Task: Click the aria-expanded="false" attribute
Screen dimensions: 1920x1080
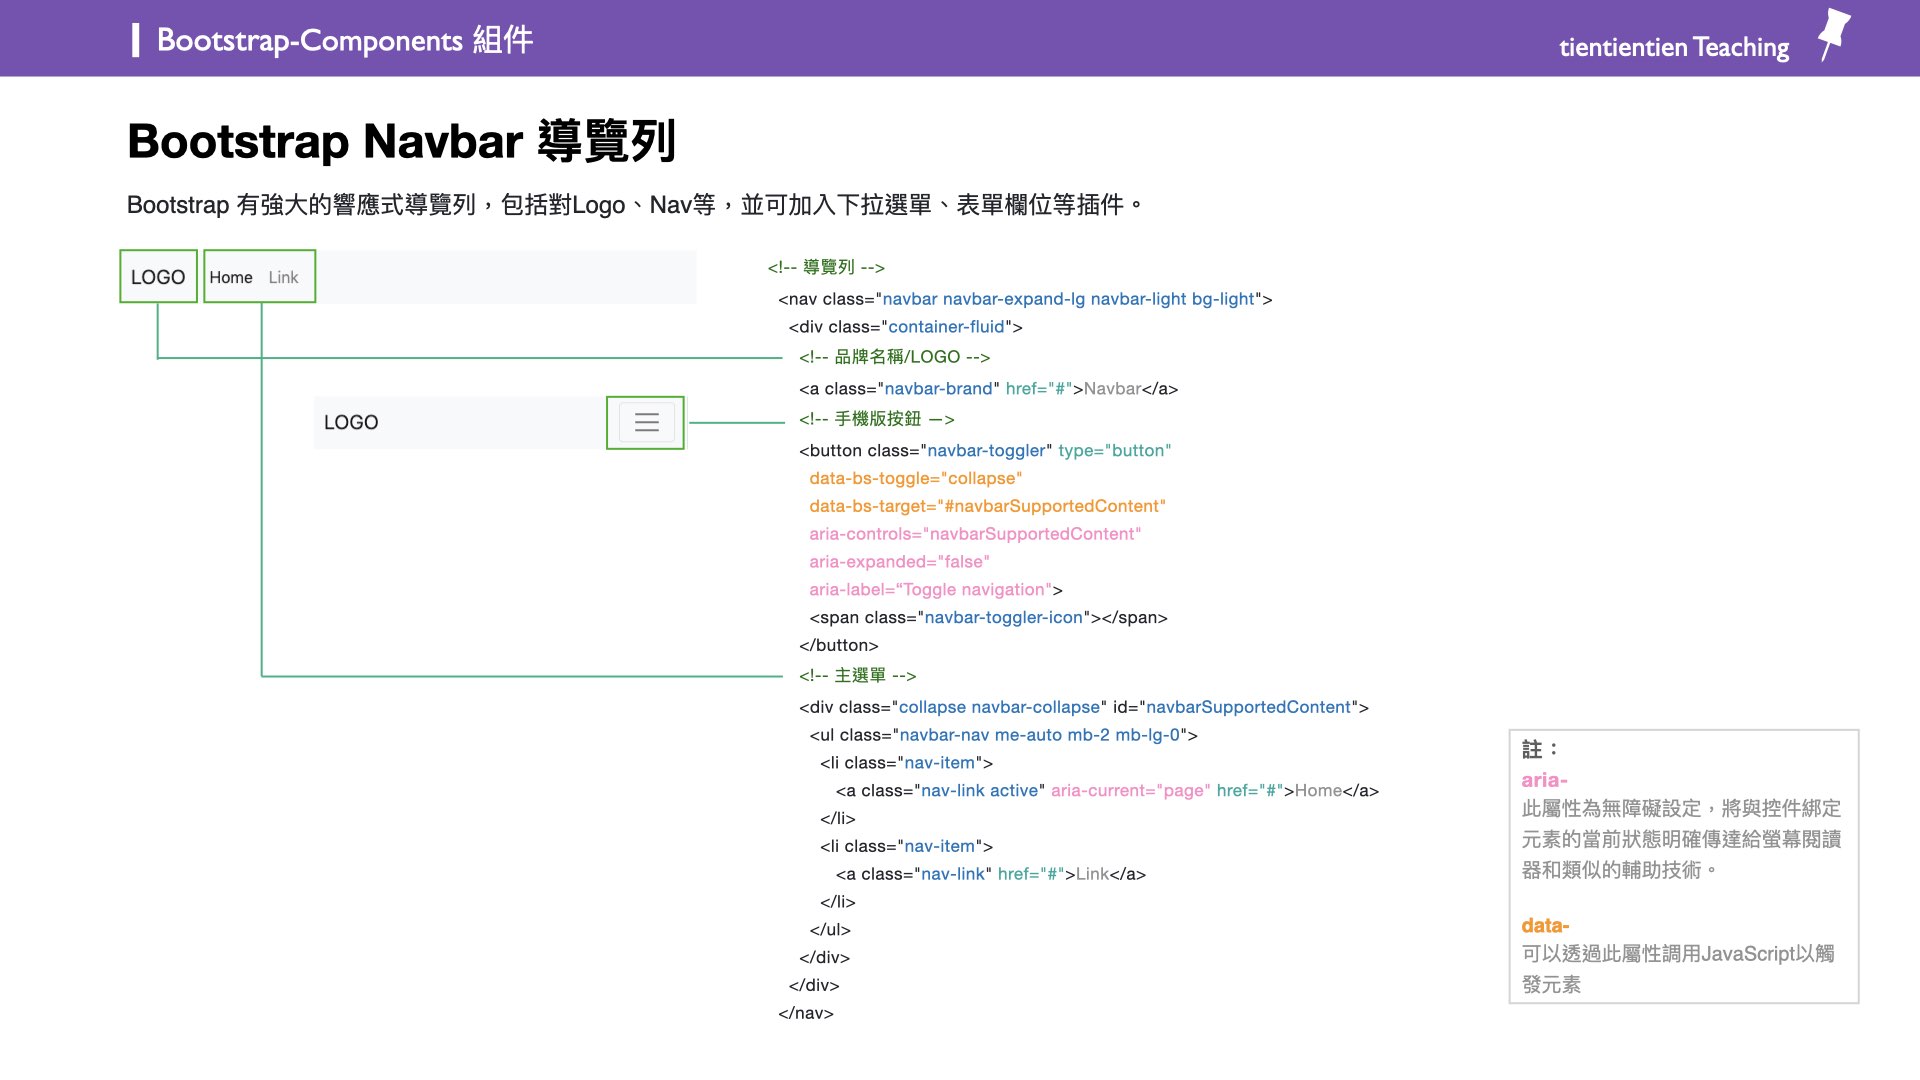Action: (898, 561)
